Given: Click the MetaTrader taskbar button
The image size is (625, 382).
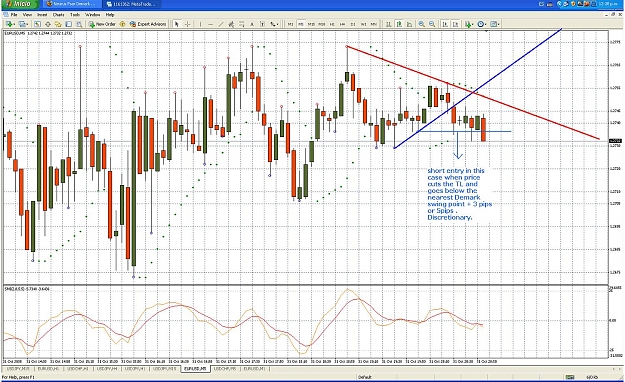Looking at the screenshot, I should (x=132, y=4).
